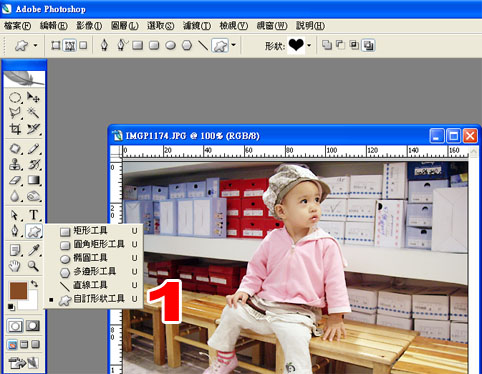Select the Sponge tool
Image resolution: width=482 pixels, height=374 pixels.
tap(33, 196)
